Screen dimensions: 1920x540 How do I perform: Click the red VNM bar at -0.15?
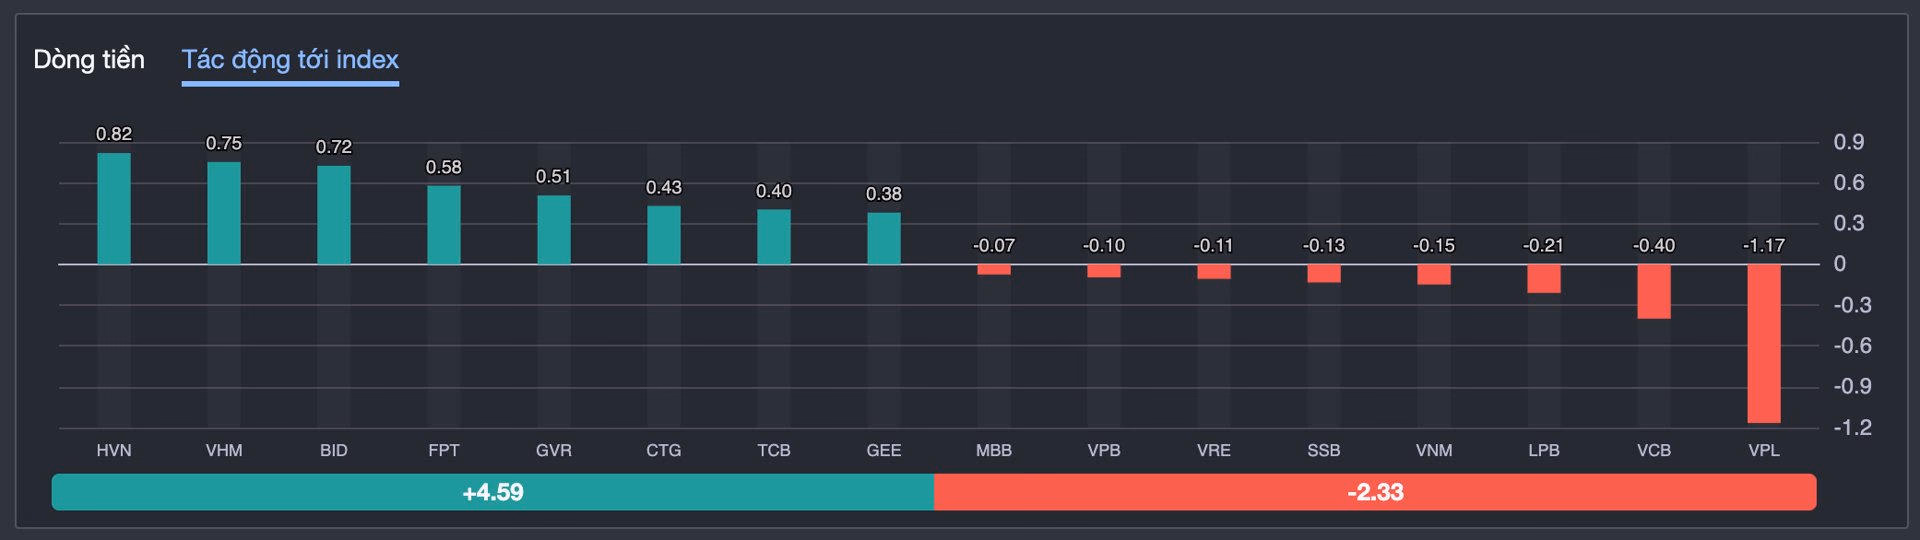tap(1434, 275)
